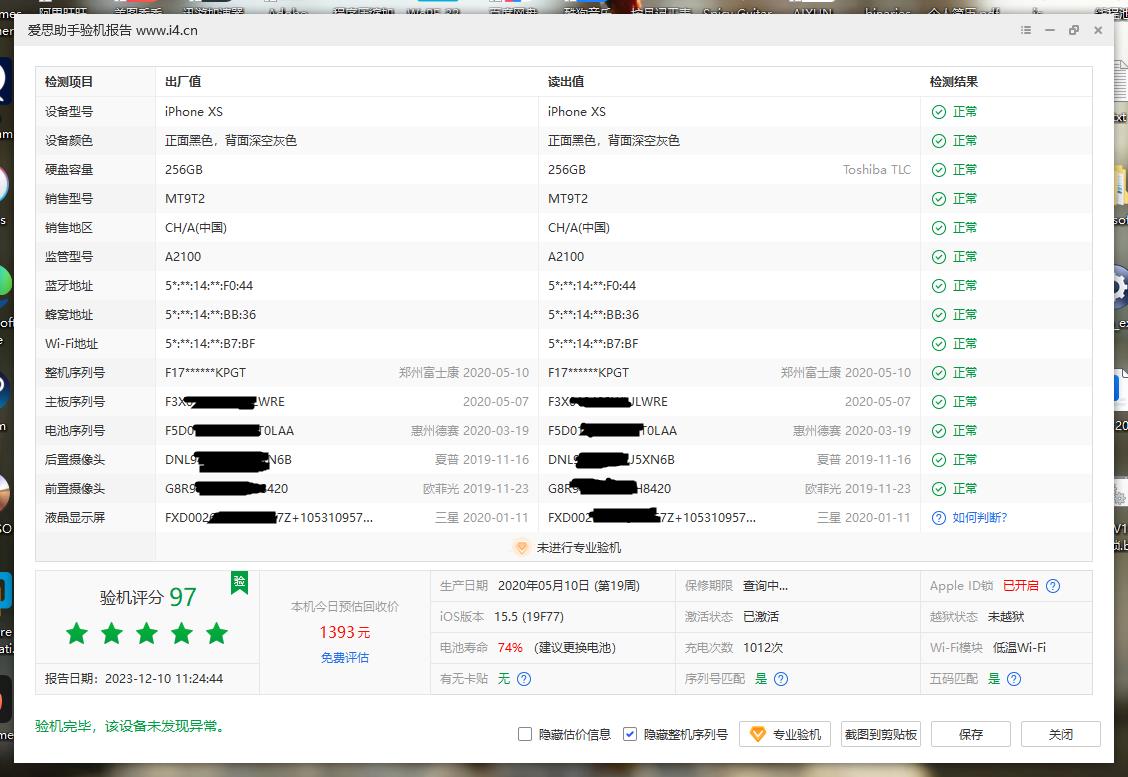Click the 检测结果 column header
This screenshot has height=777, width=1128.
954,82
